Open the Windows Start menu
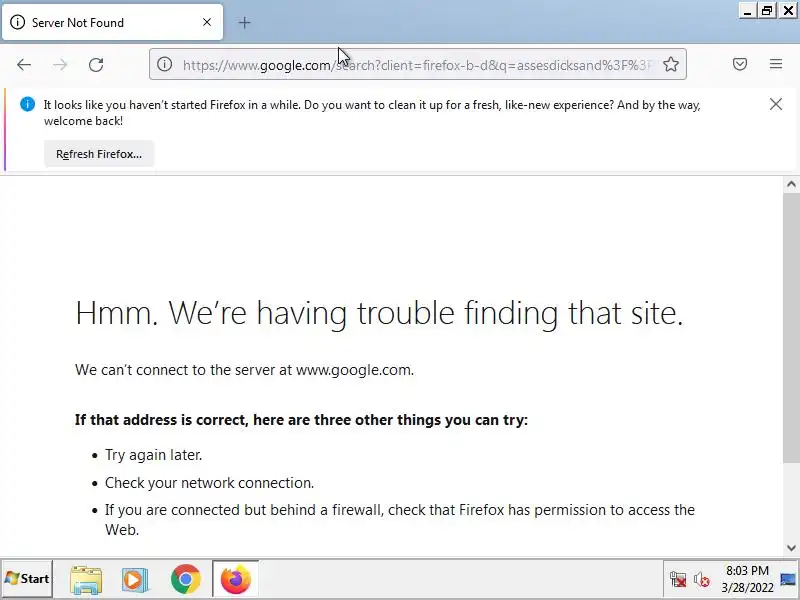The width and height of the screenshot is (800, 600). (x=27, y=579)
